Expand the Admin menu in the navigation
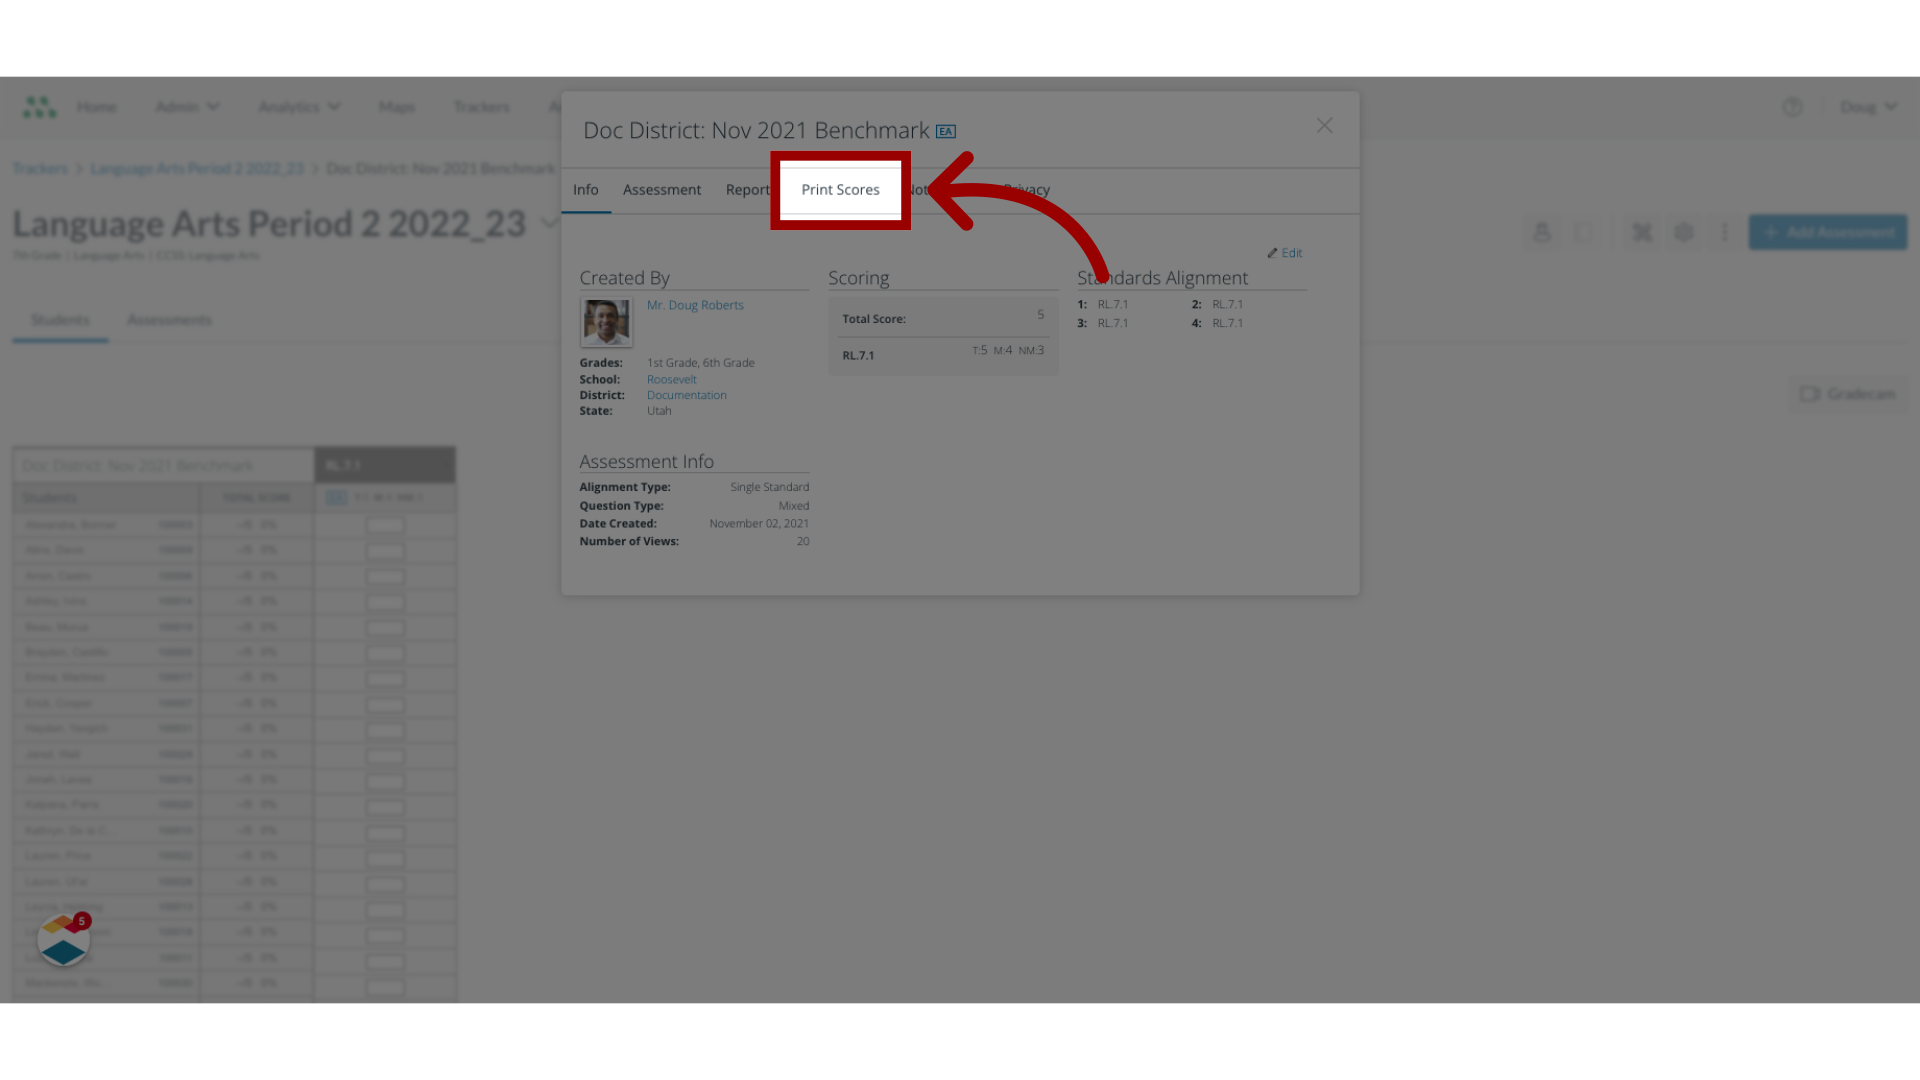The image size is (1920, 1080). [187, 107]
